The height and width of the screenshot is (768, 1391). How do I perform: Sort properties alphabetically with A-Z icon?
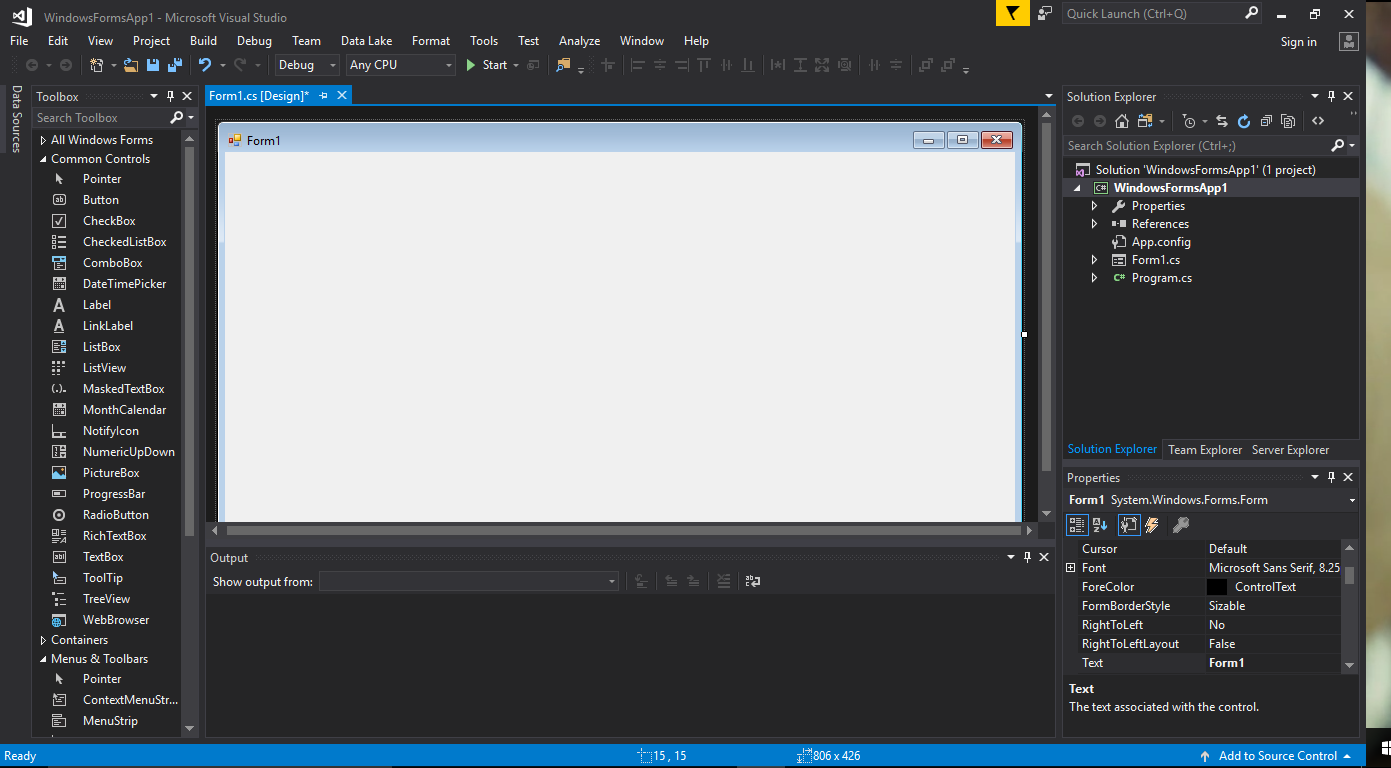(1100, 525)
